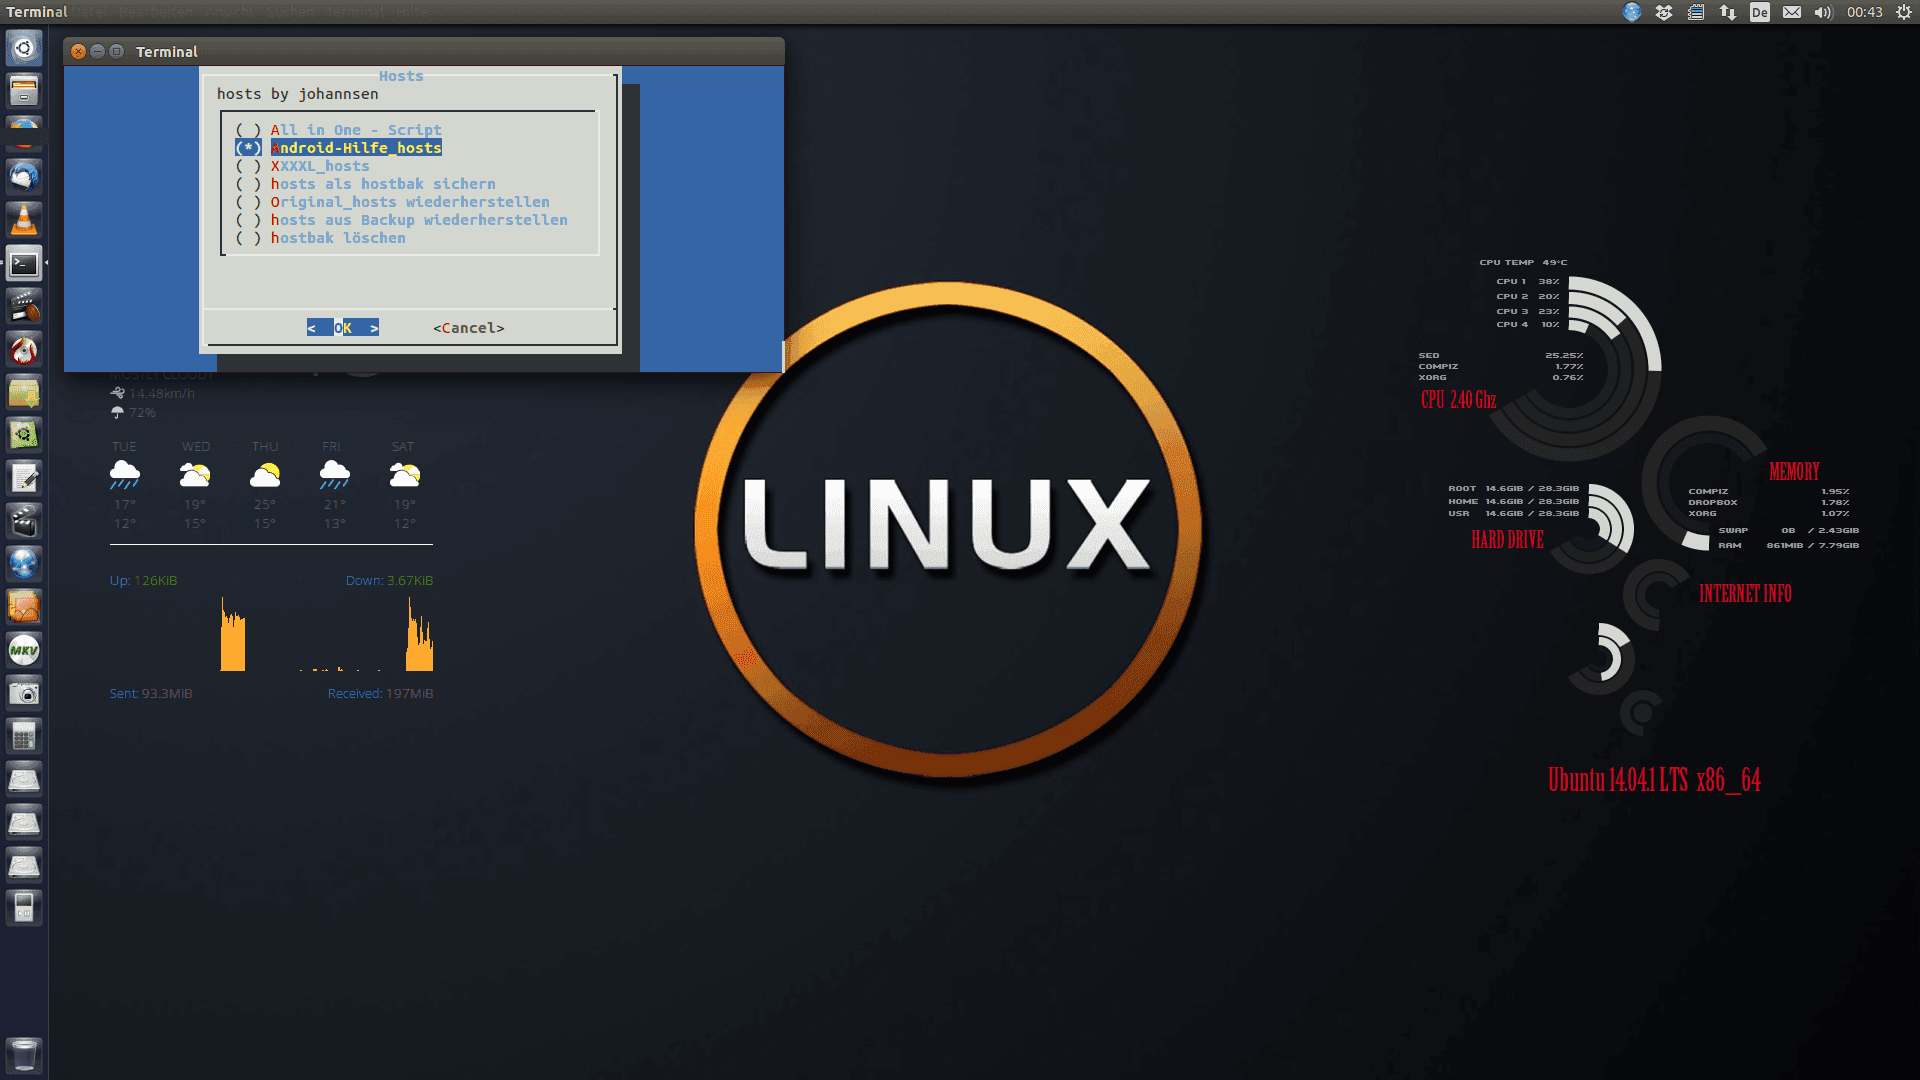Open the sound volume indicator
This screenshot has height=1080, width=1920.
[1823, 12]
